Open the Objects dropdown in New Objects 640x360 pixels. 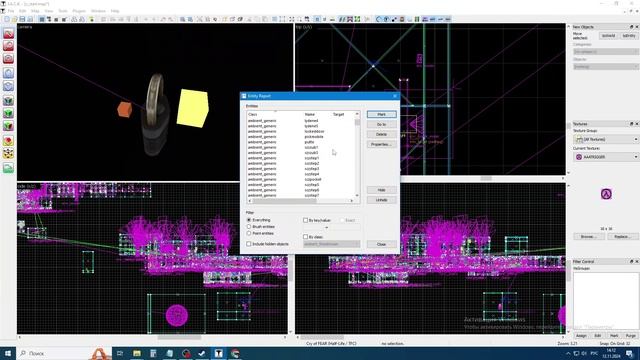(x=606, y=67)
